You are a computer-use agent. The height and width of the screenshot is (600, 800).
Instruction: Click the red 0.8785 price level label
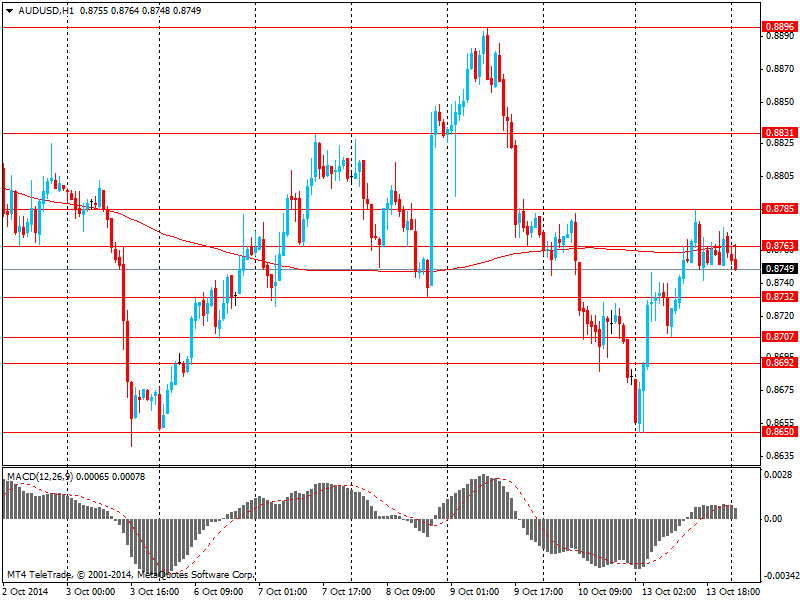tap(779, 209)
